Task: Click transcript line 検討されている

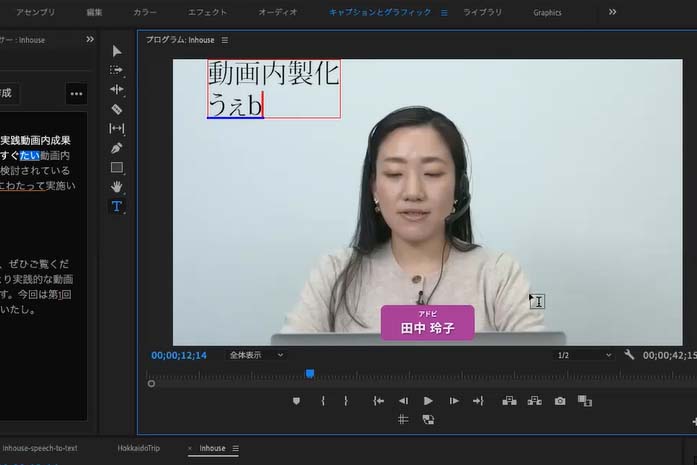Action: (x=35, y=171)
